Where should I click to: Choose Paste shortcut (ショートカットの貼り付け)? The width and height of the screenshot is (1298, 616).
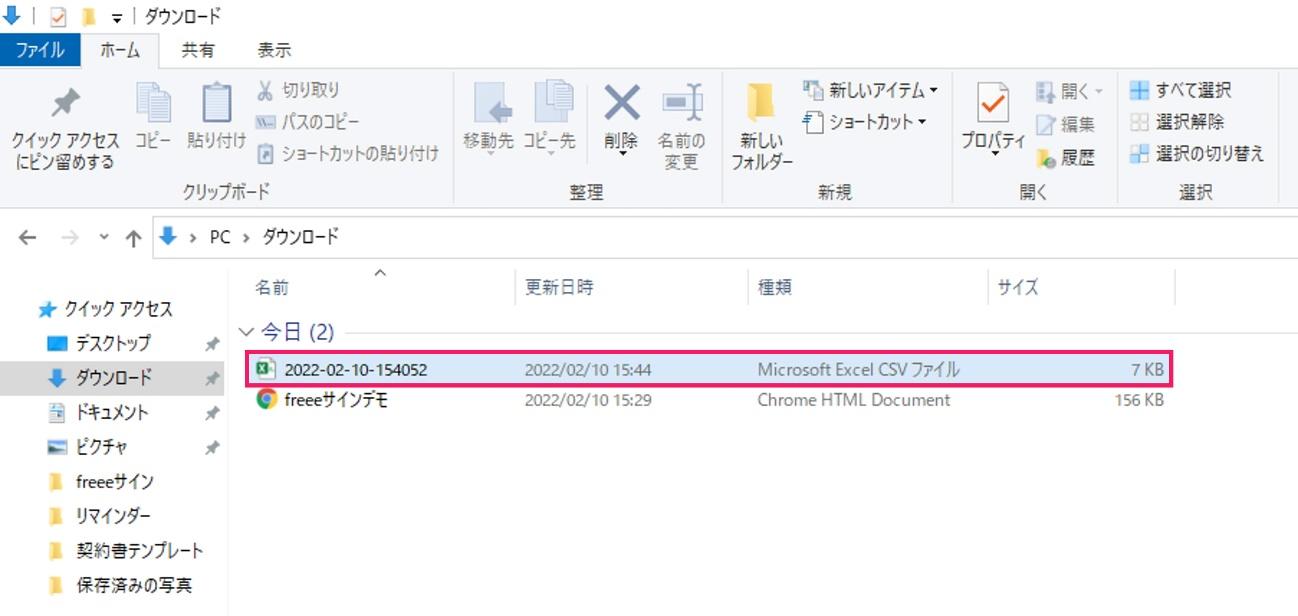coord(347,153)
